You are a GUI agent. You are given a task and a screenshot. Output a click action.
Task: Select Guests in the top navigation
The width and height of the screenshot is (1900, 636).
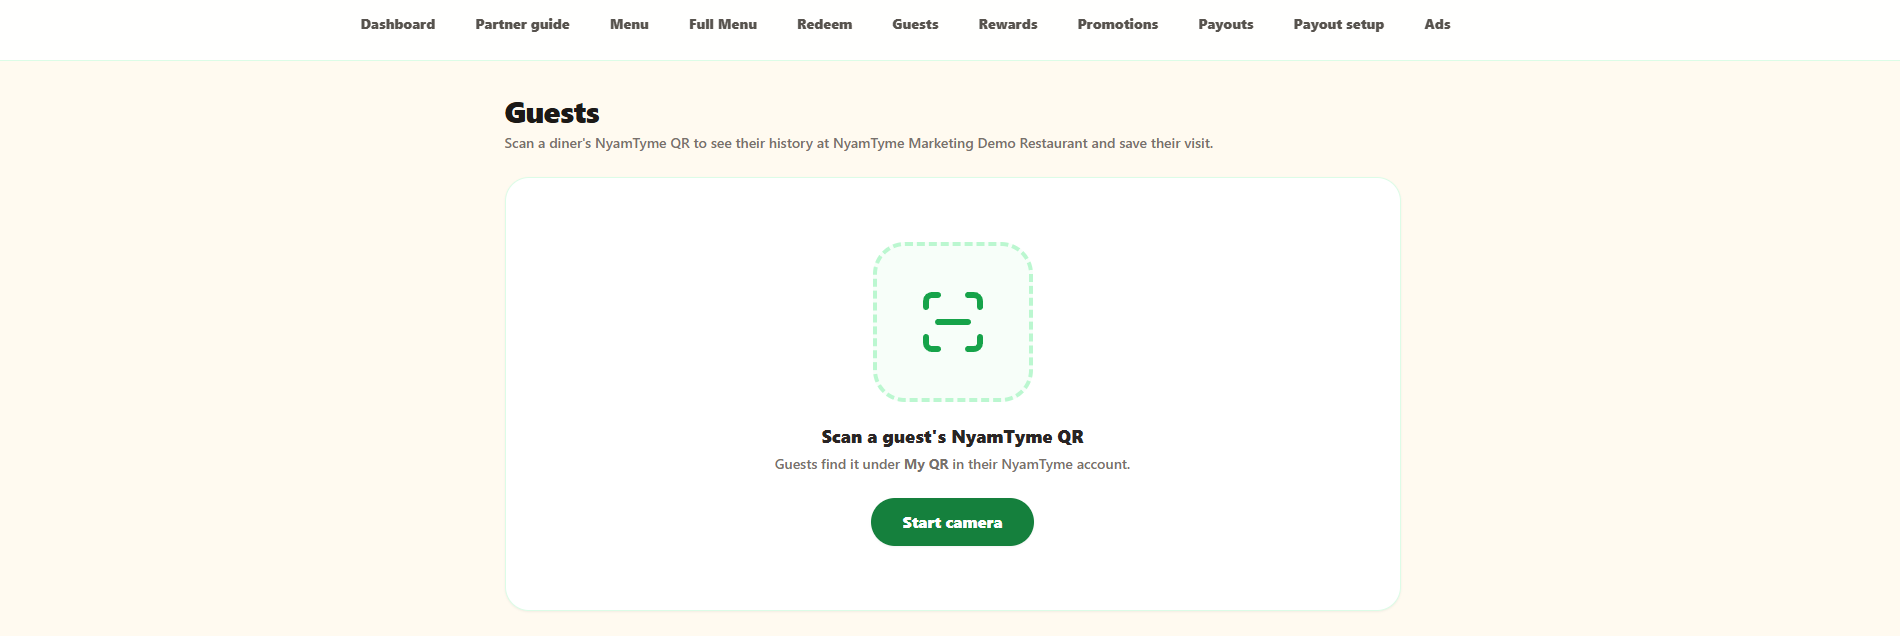pos(915,24)
